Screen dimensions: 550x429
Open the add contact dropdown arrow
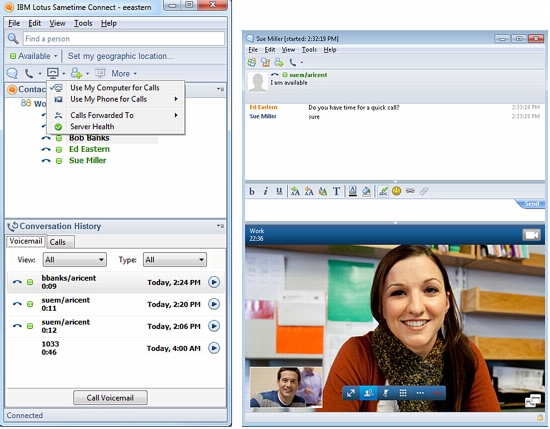pos(87,74)
